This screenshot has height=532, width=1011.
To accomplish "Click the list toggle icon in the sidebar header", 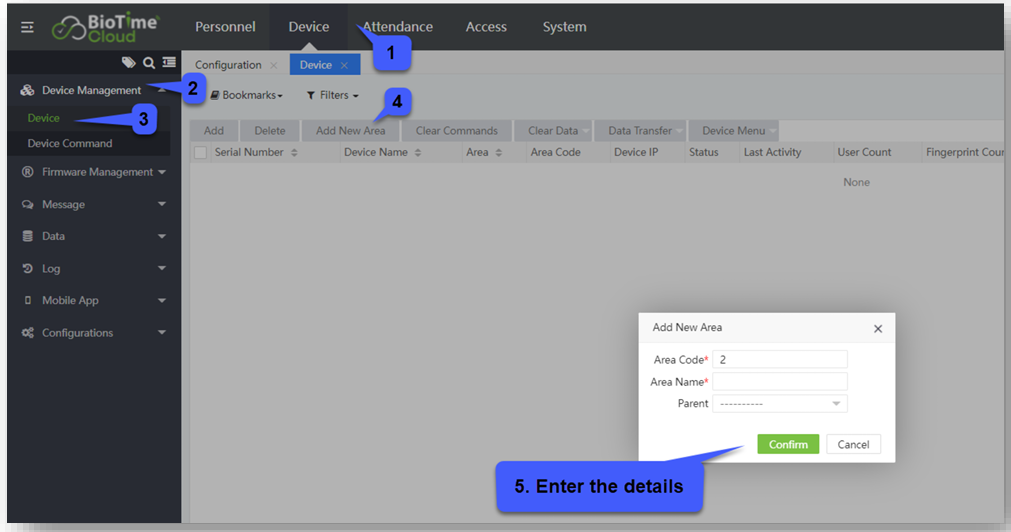I will (x=169, y=63).
